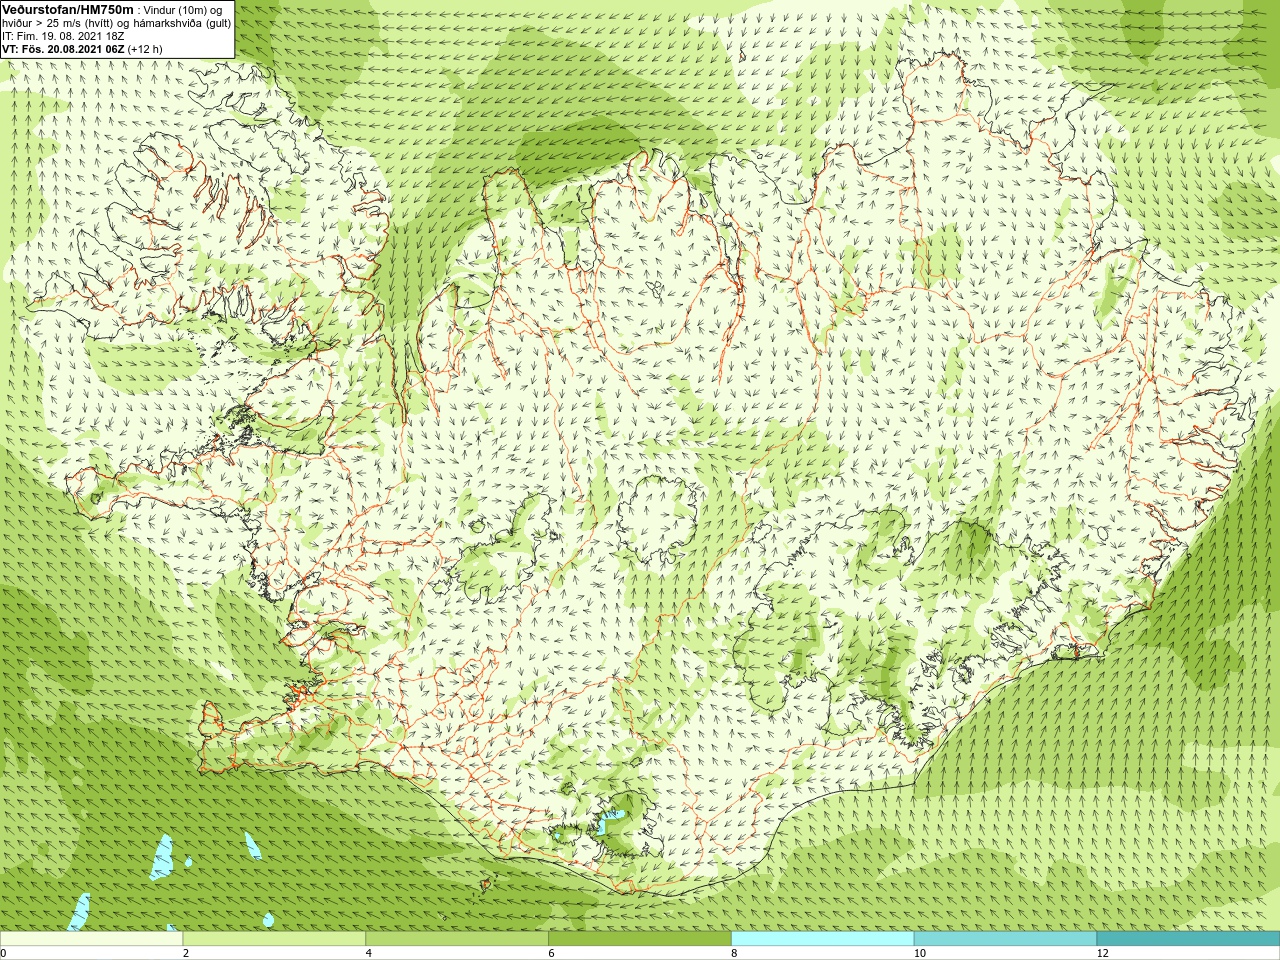This screenshot has width=1280, height=960.
Task: Click the legend scale label '6'
Action: [551, 953]
